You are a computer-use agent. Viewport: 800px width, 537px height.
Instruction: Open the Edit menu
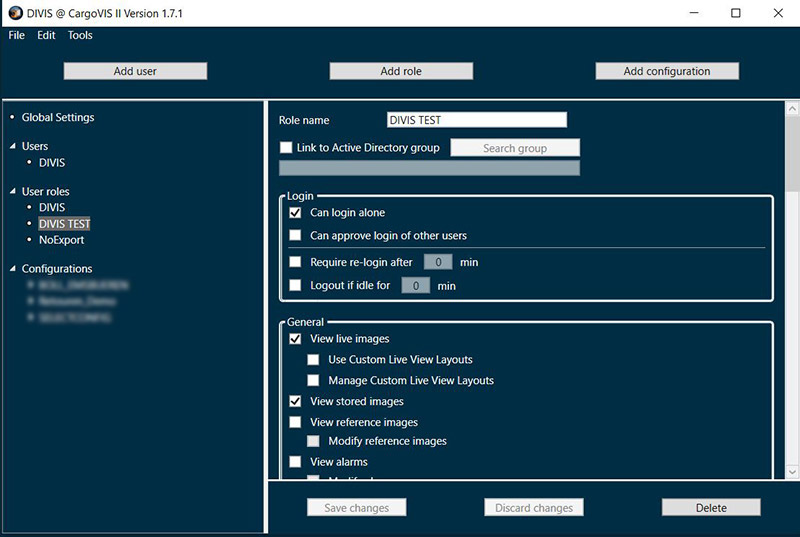[x=46, y=35]
